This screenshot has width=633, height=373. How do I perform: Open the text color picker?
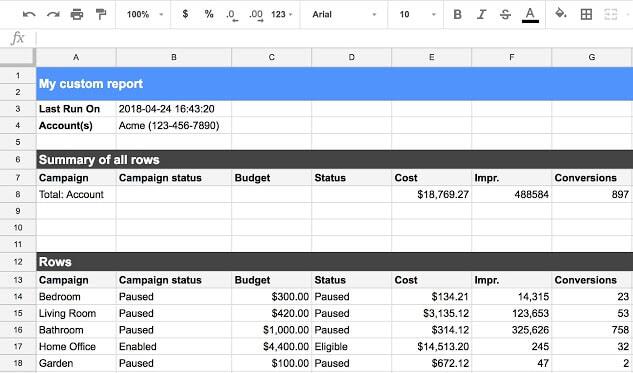click(x=530, y=15)
